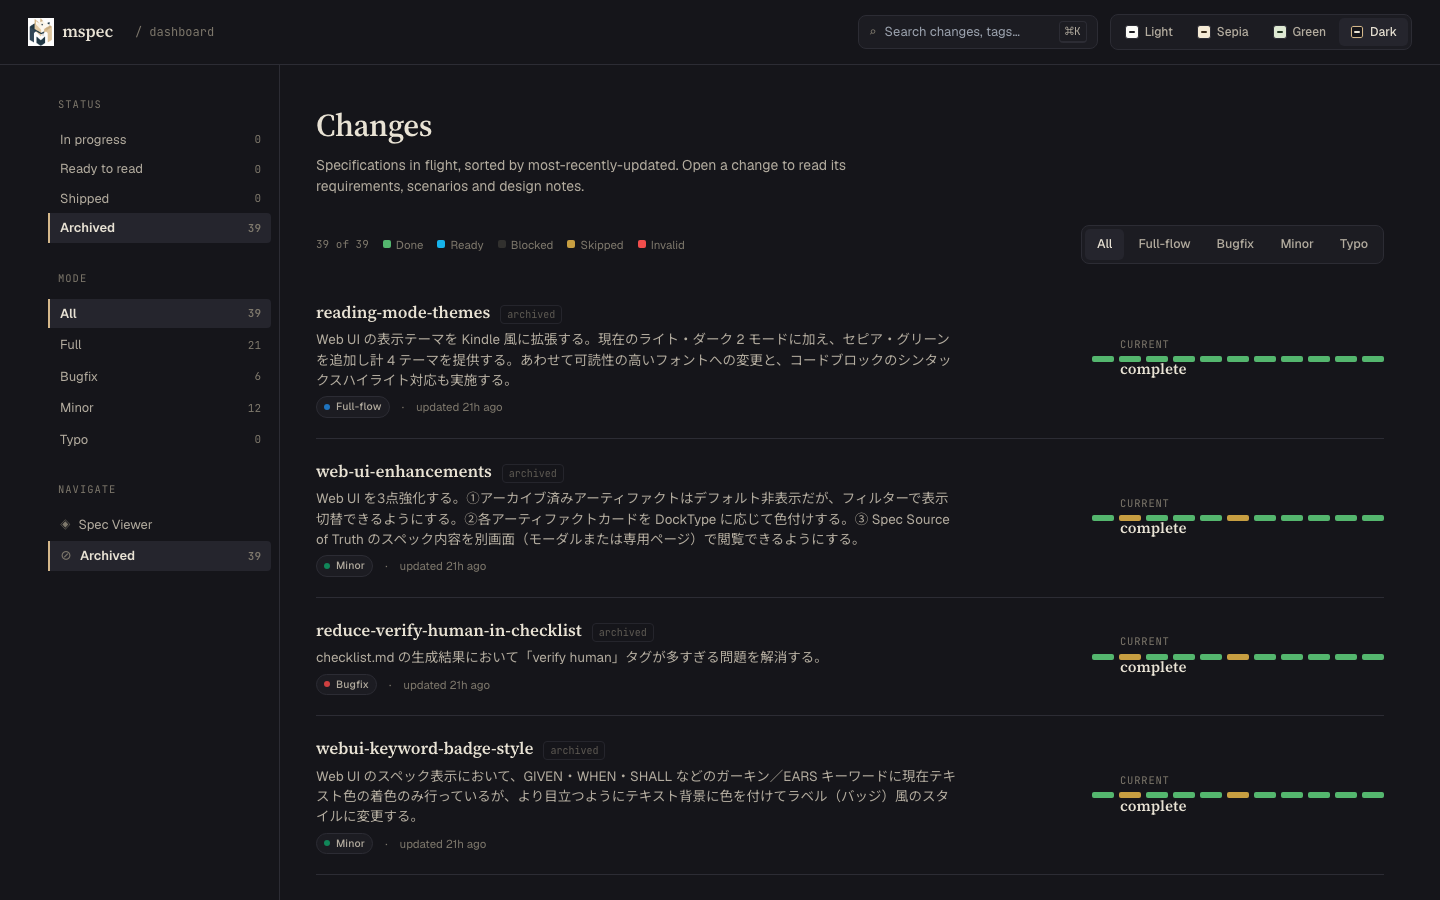The height and width of the screenshot is (900, 1440).
Task: Filter status by Shipped
Action: click(x=159, y=199)
